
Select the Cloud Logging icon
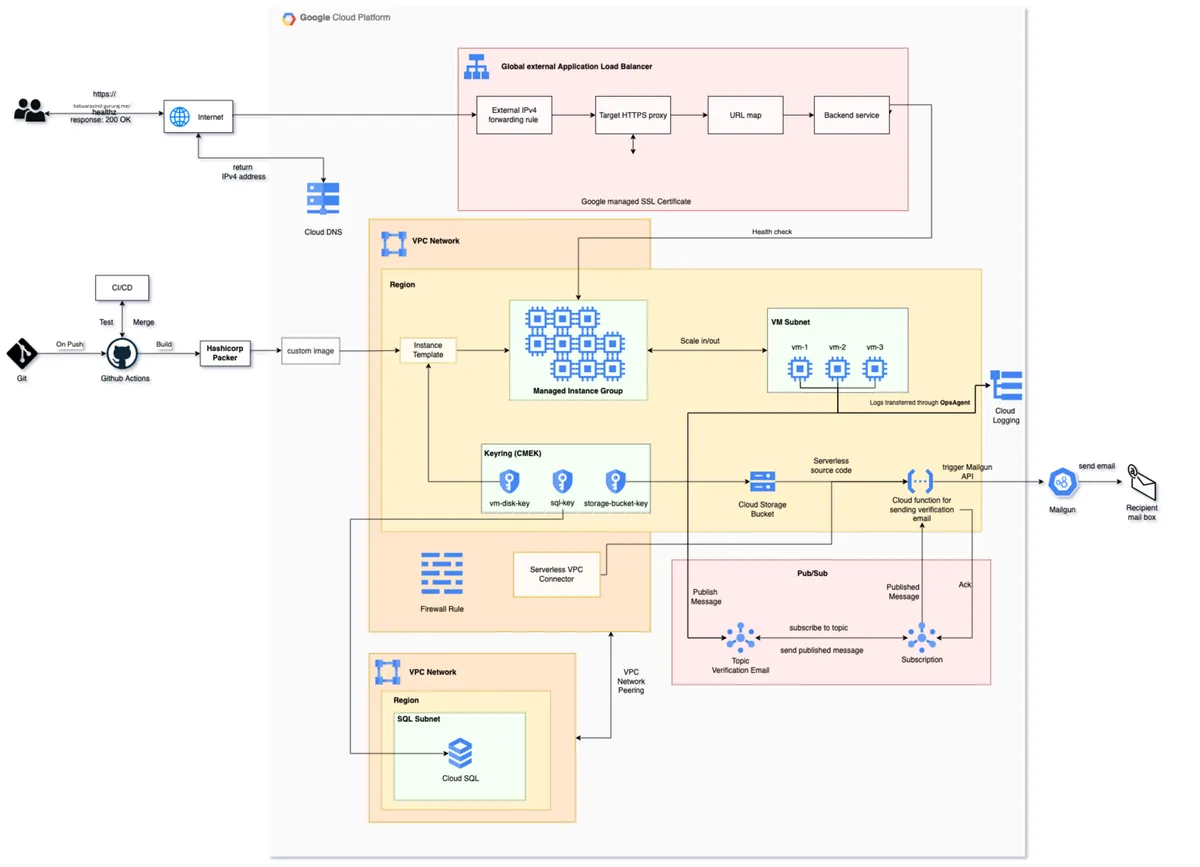coord(1006,385)
